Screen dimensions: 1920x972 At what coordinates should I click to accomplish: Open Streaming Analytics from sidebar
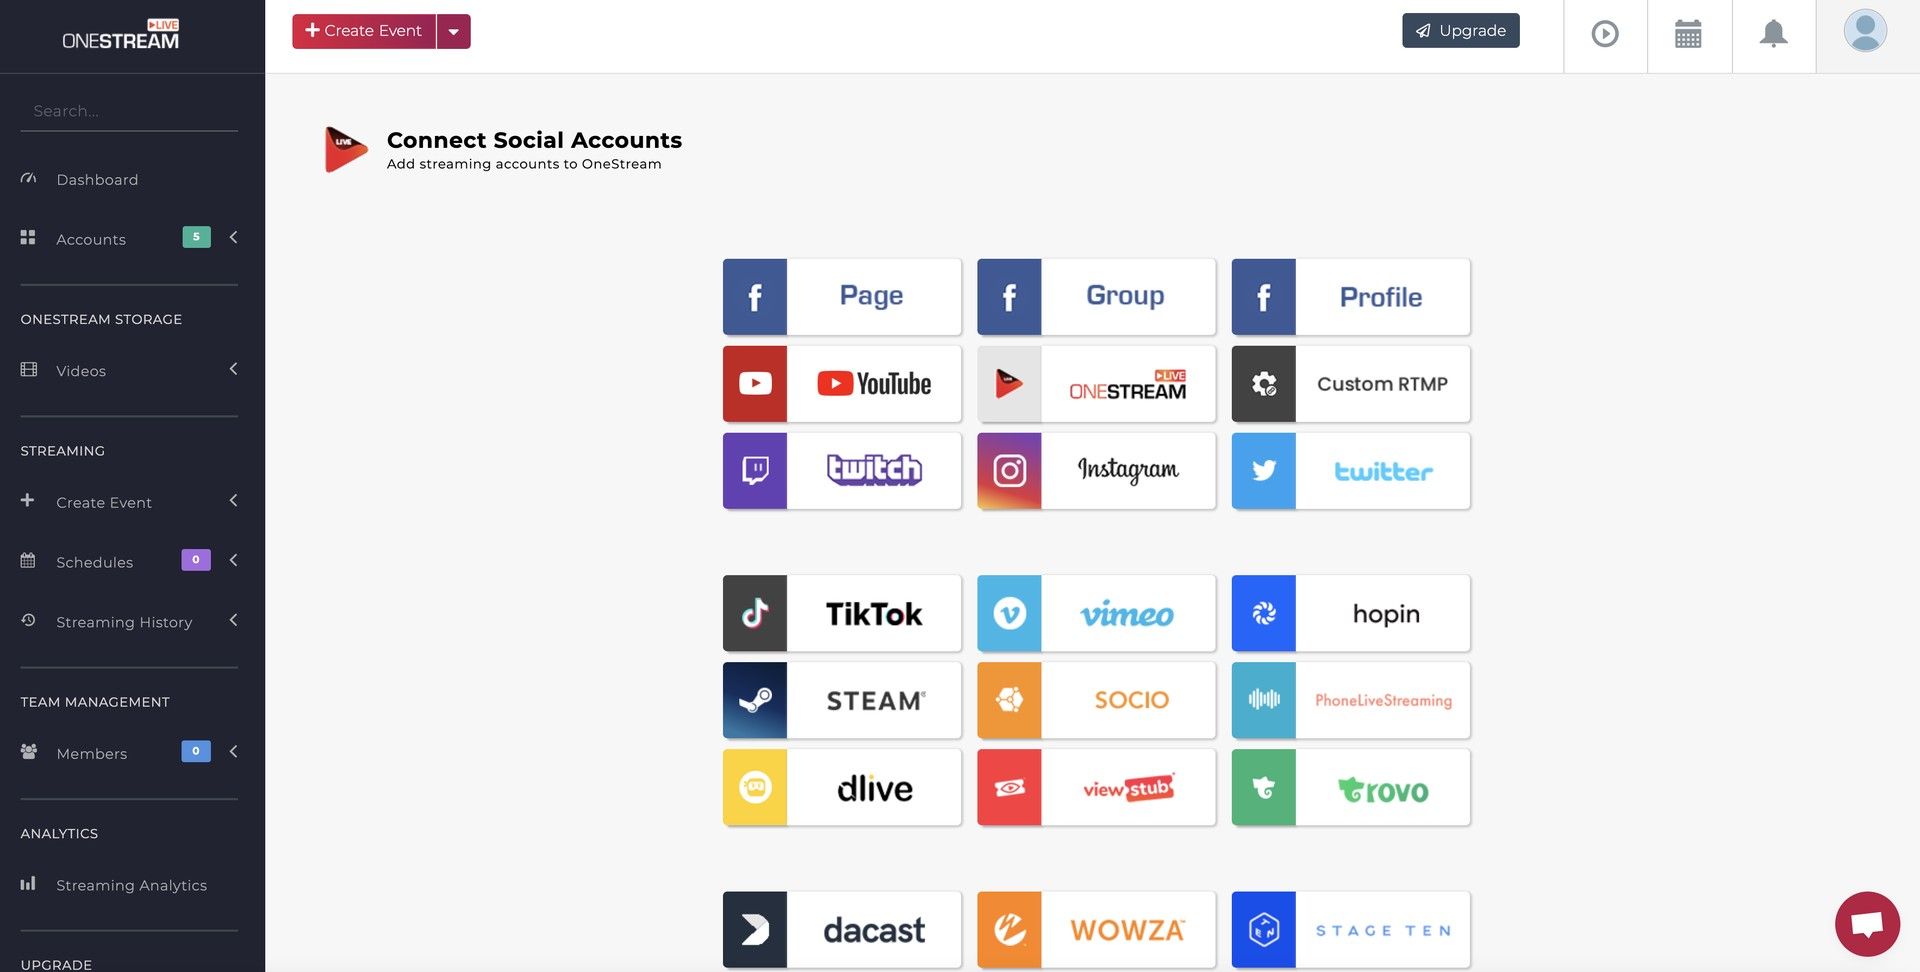(x=131, y=885)
